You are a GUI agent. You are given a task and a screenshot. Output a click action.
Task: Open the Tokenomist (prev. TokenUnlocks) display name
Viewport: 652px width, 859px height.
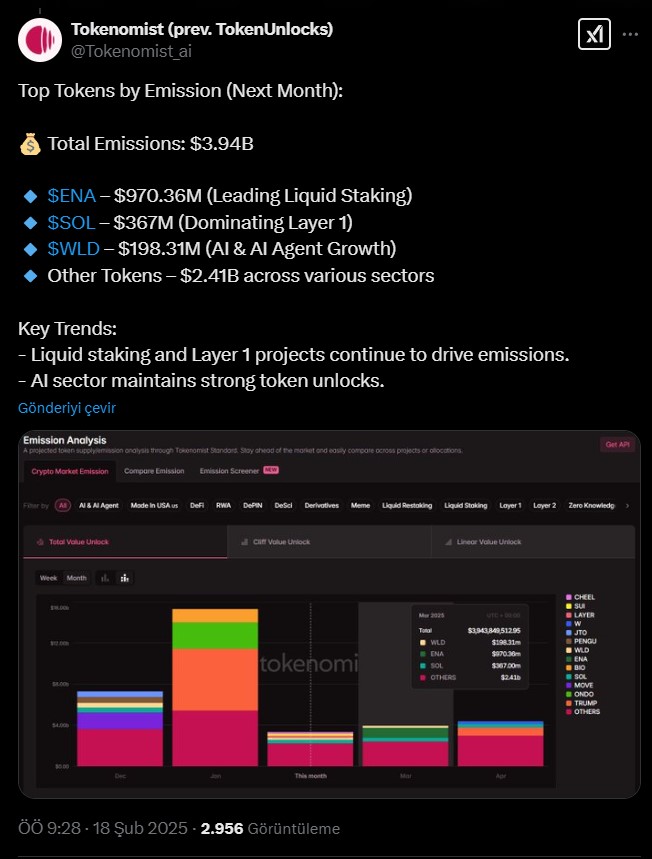(x=202, y=29)
